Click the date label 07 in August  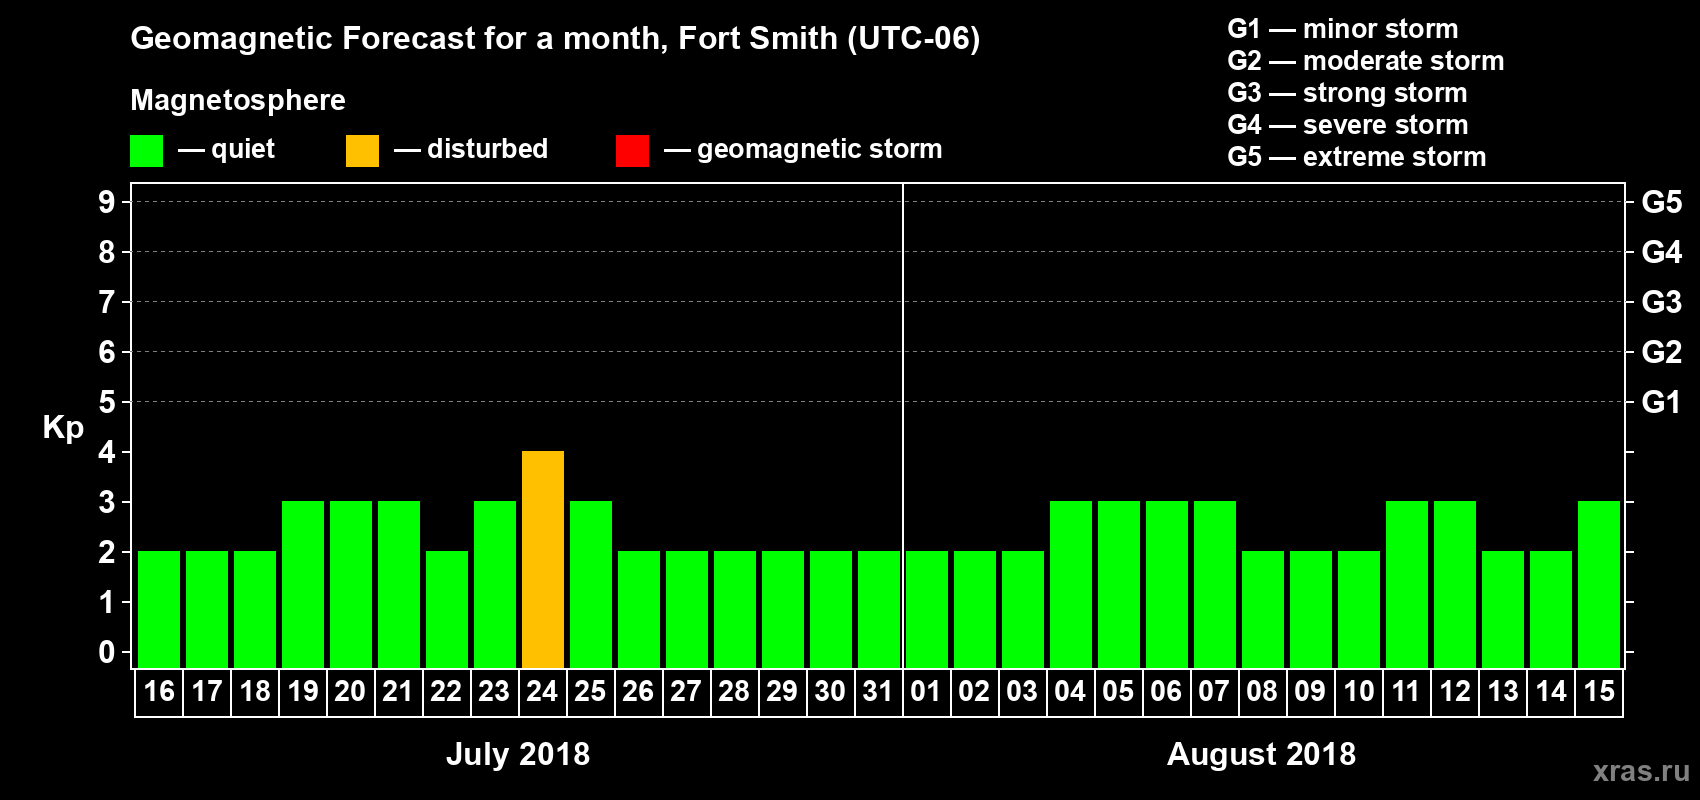[x=1214, y=691]
